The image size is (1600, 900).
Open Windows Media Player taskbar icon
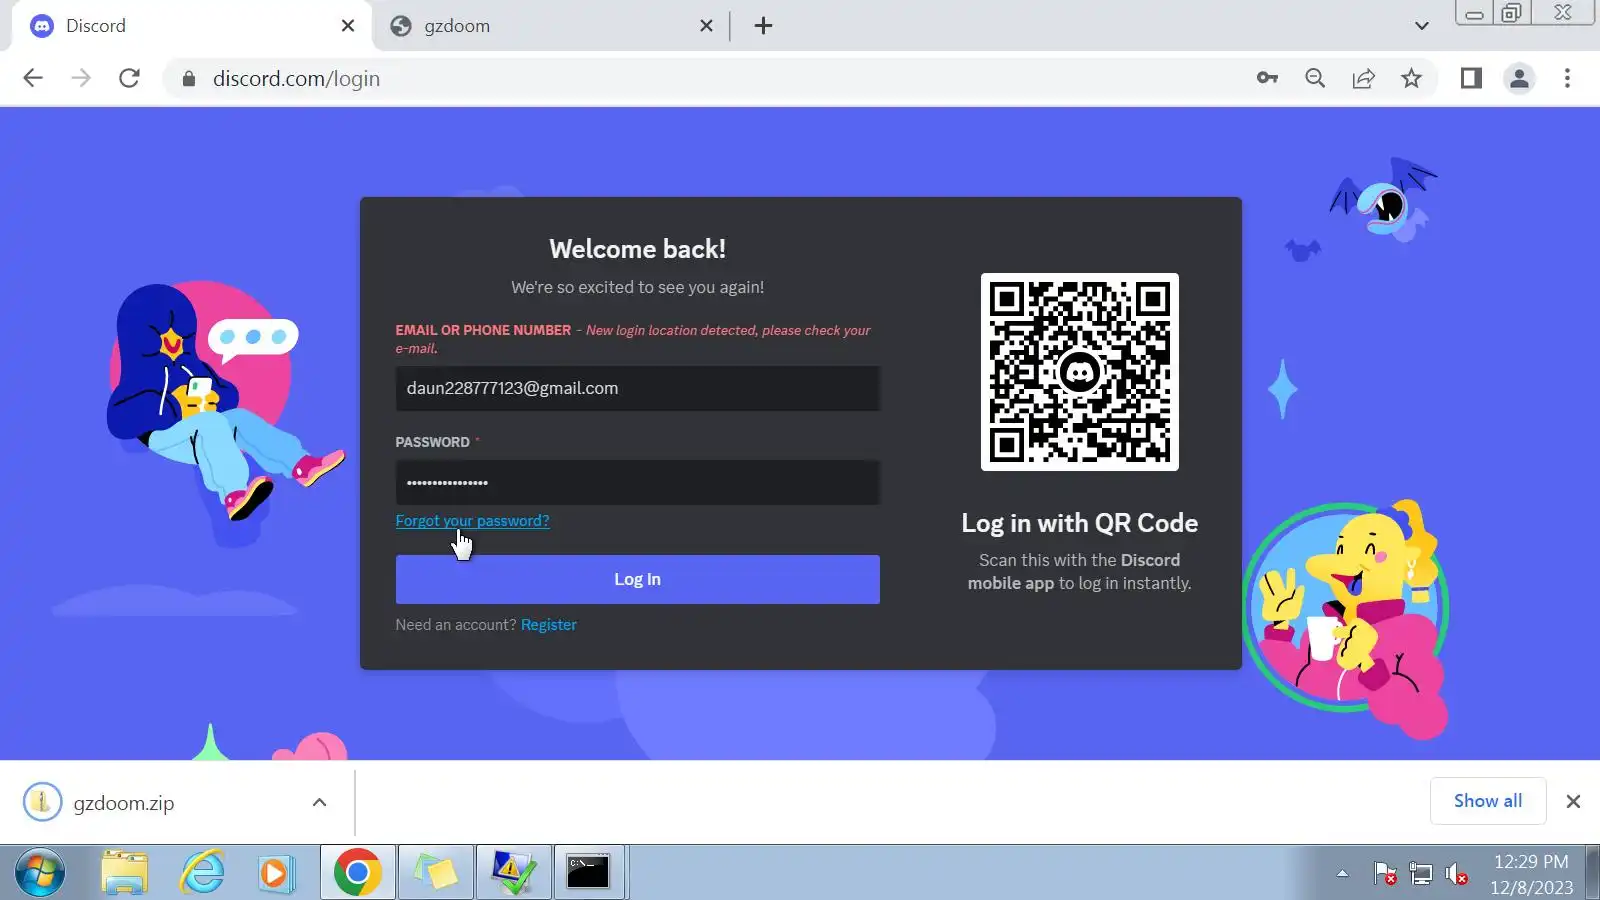click(x=276, y=873)
